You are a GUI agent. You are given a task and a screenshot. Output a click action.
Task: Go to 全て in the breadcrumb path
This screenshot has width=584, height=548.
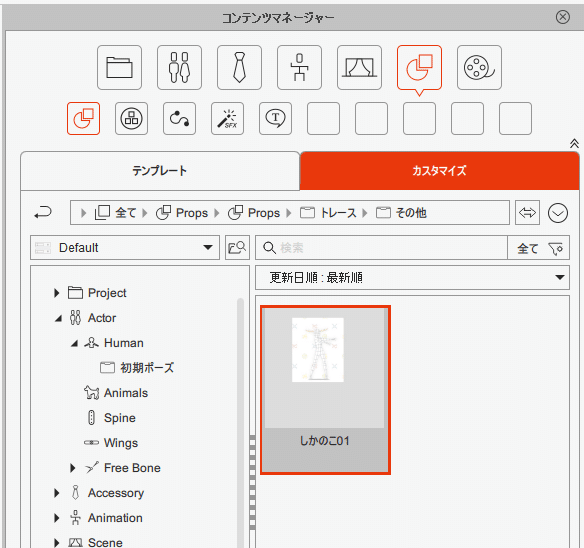click(x=115, y=213)
